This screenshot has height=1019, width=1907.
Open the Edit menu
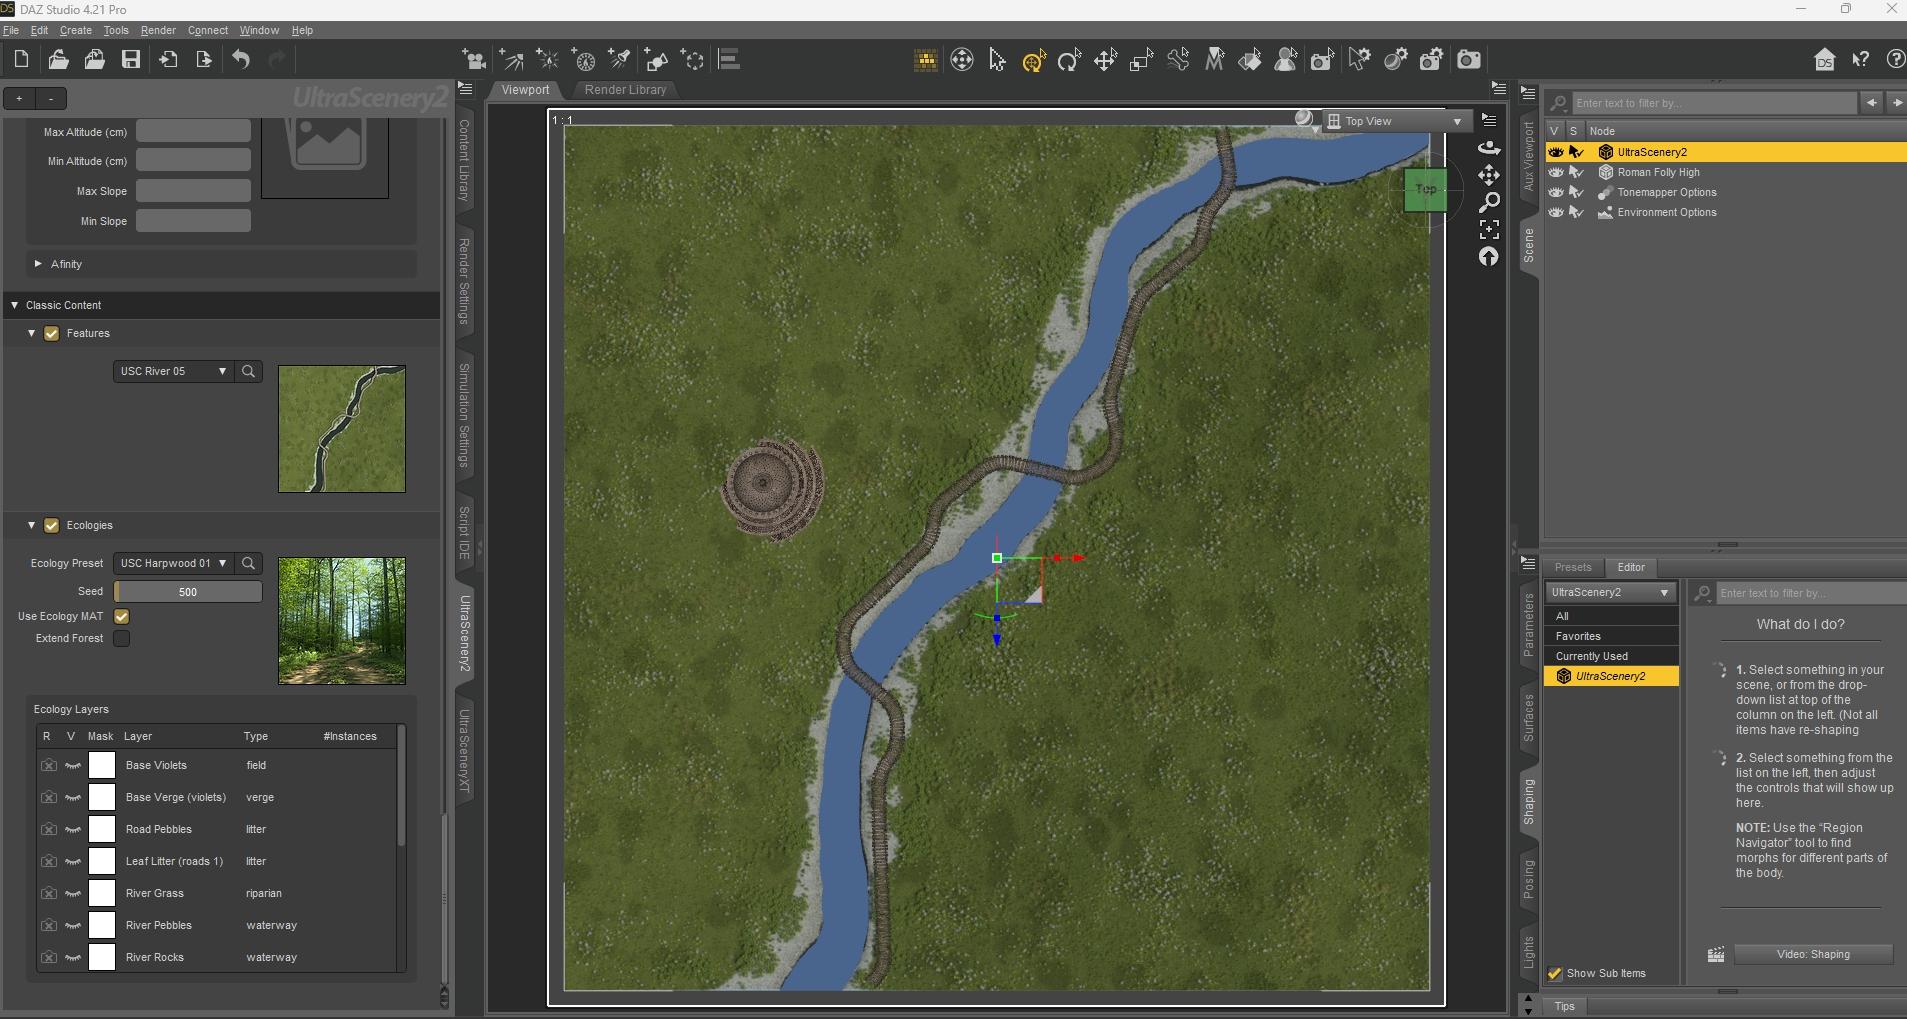tap(39, 30)
